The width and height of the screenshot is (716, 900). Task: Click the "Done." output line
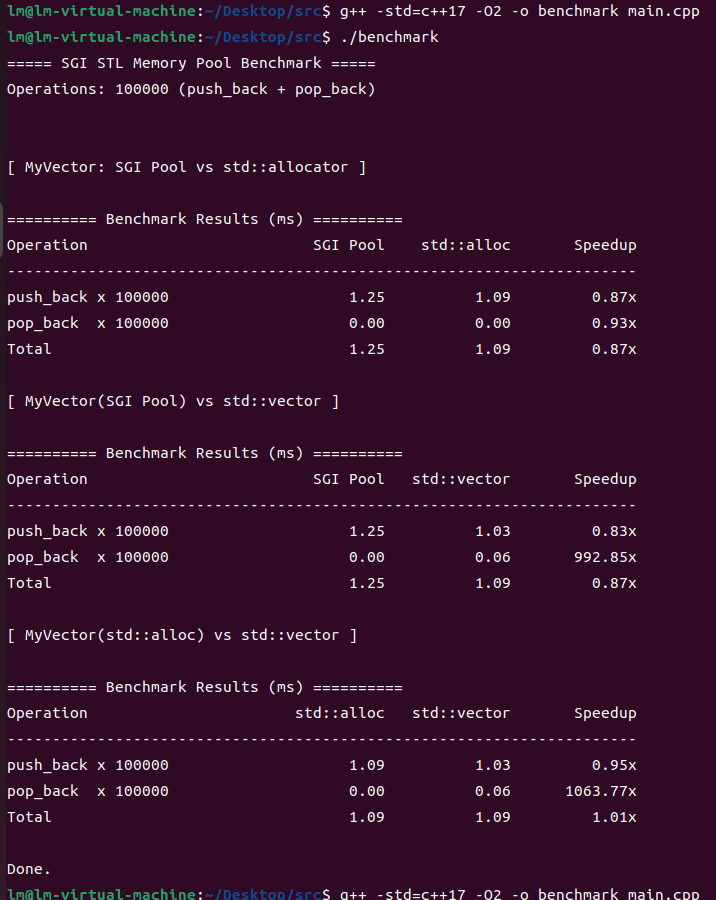(29, 869)
